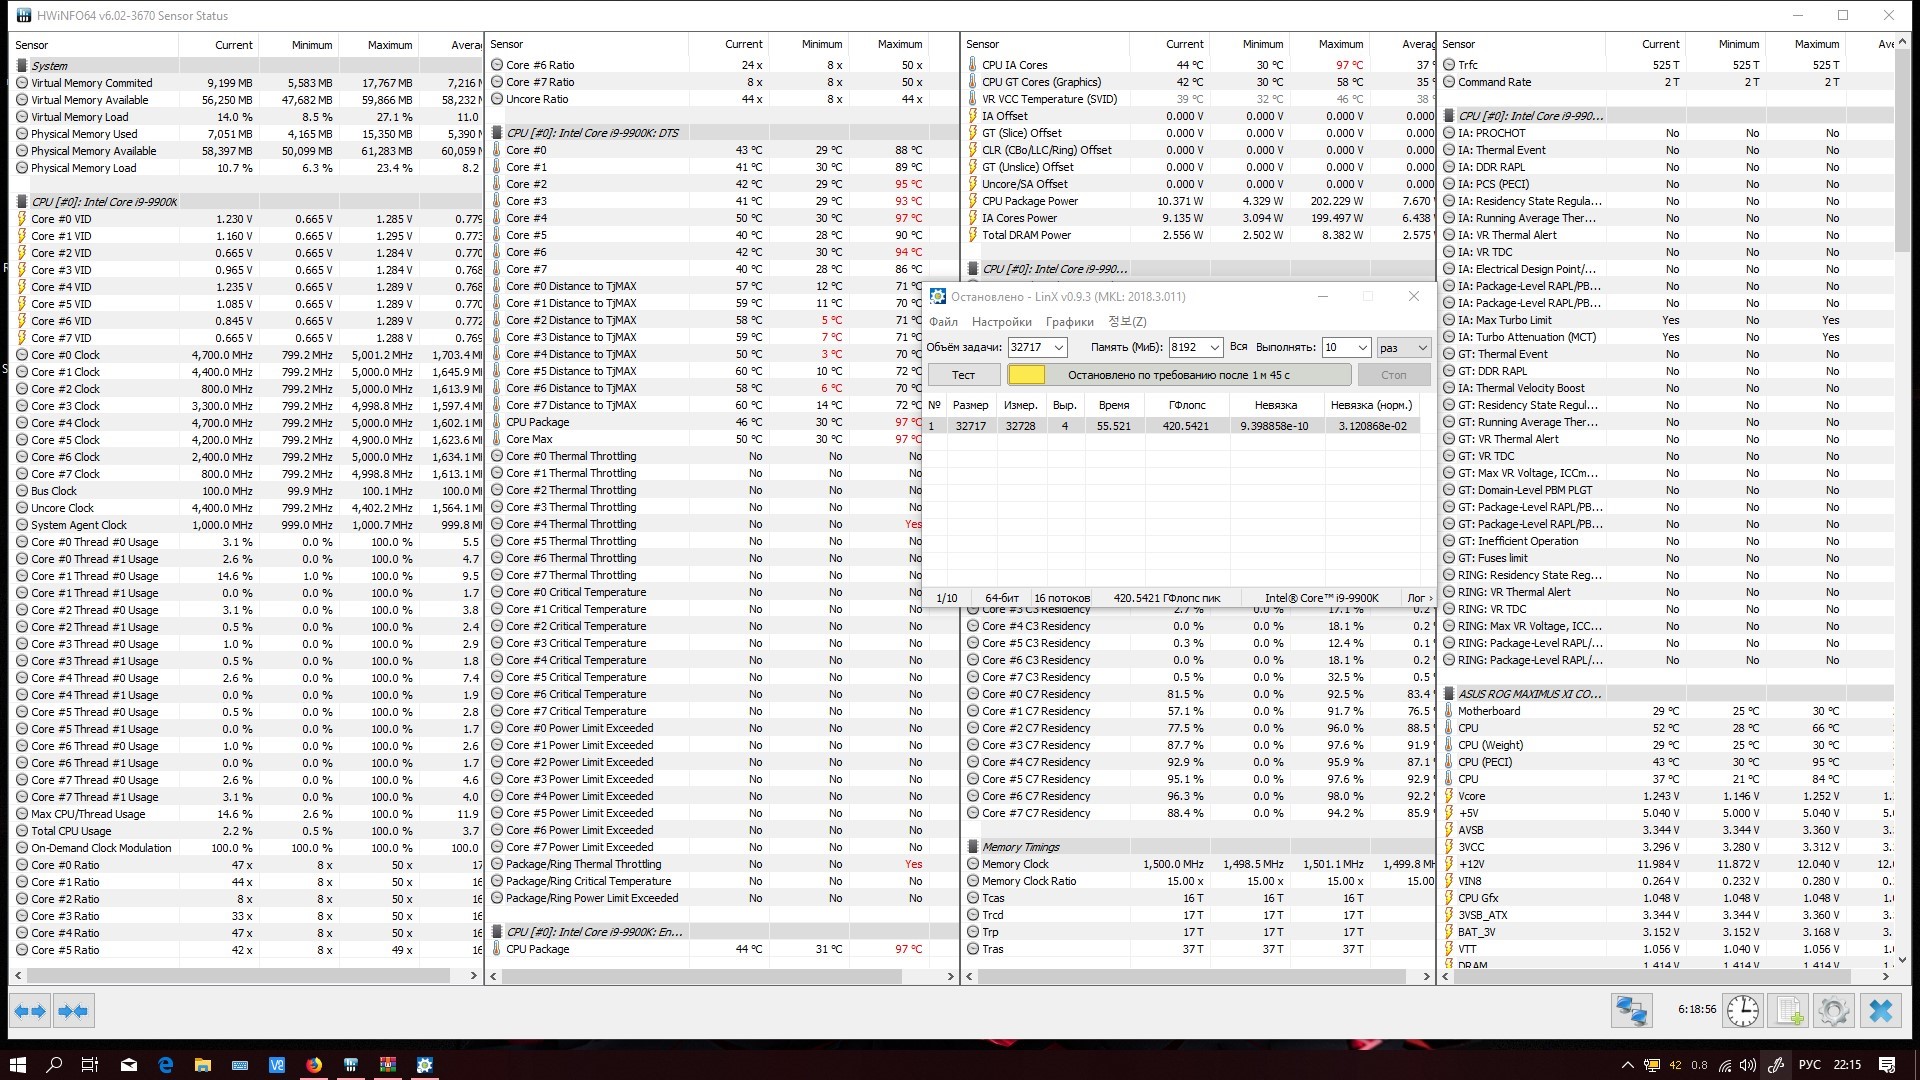Open the Файл menu in LinX
The height and width of the screenshot is (1080, 1920).
943,322
